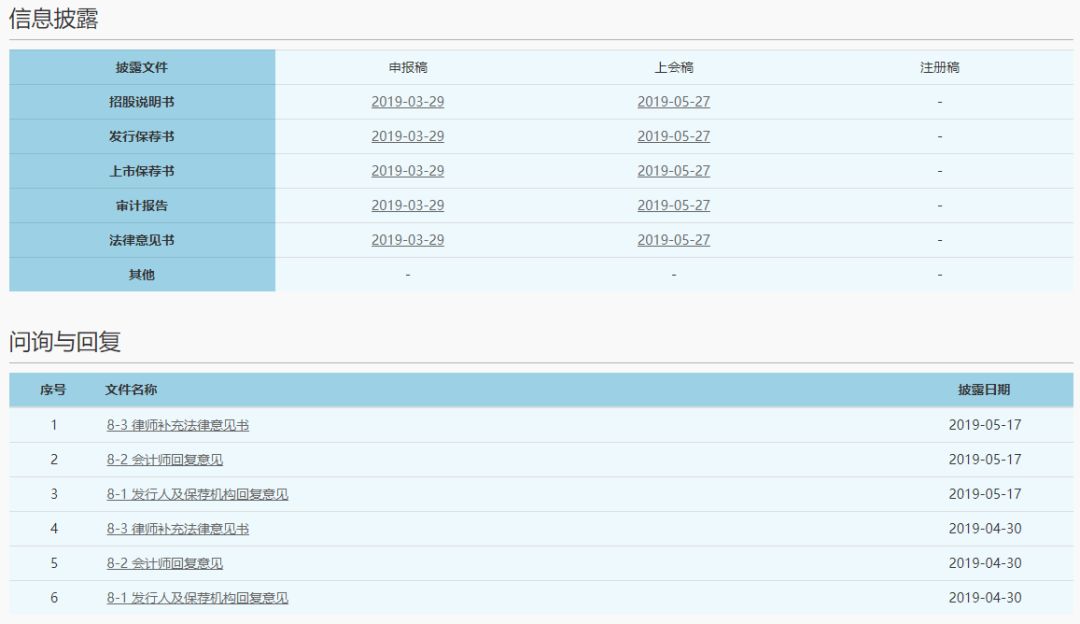Select the 招股说明书 row label
This screenshot has width=1080, height=624.
142,102
